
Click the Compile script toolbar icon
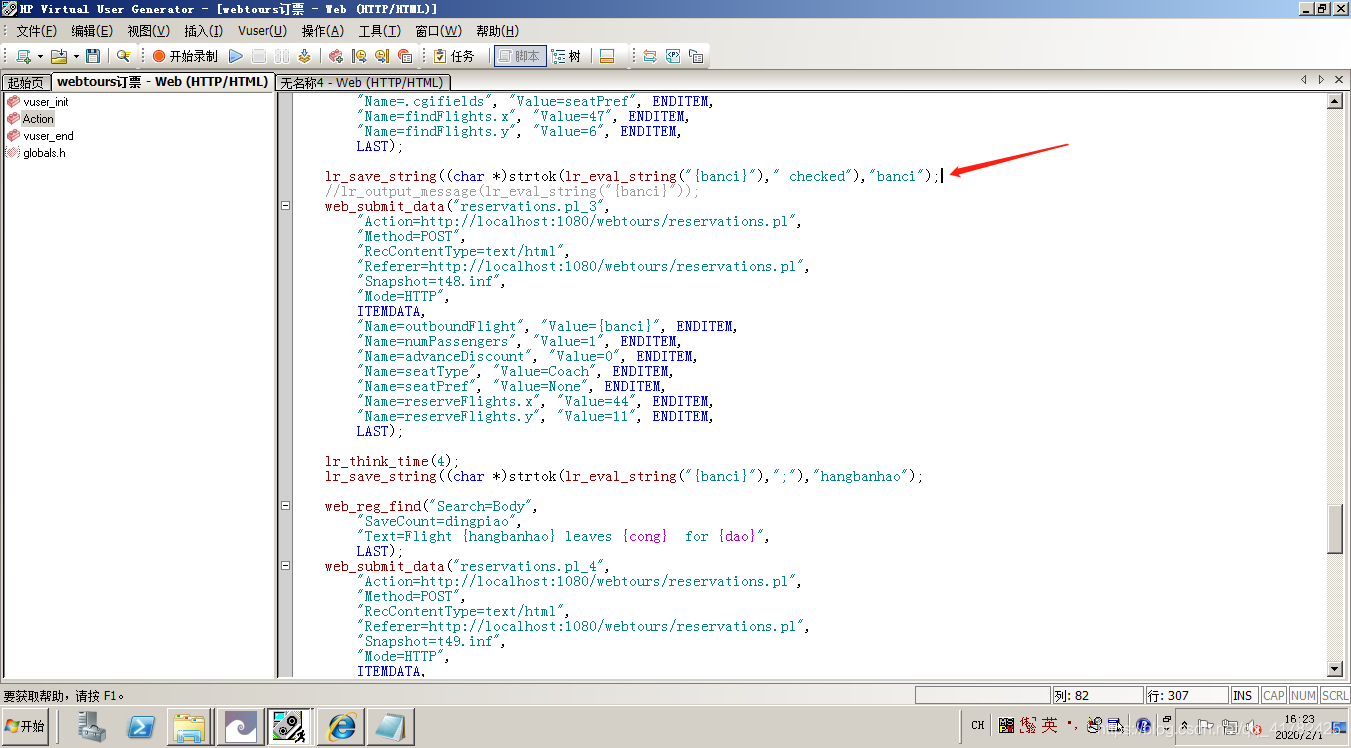[305, 56]
